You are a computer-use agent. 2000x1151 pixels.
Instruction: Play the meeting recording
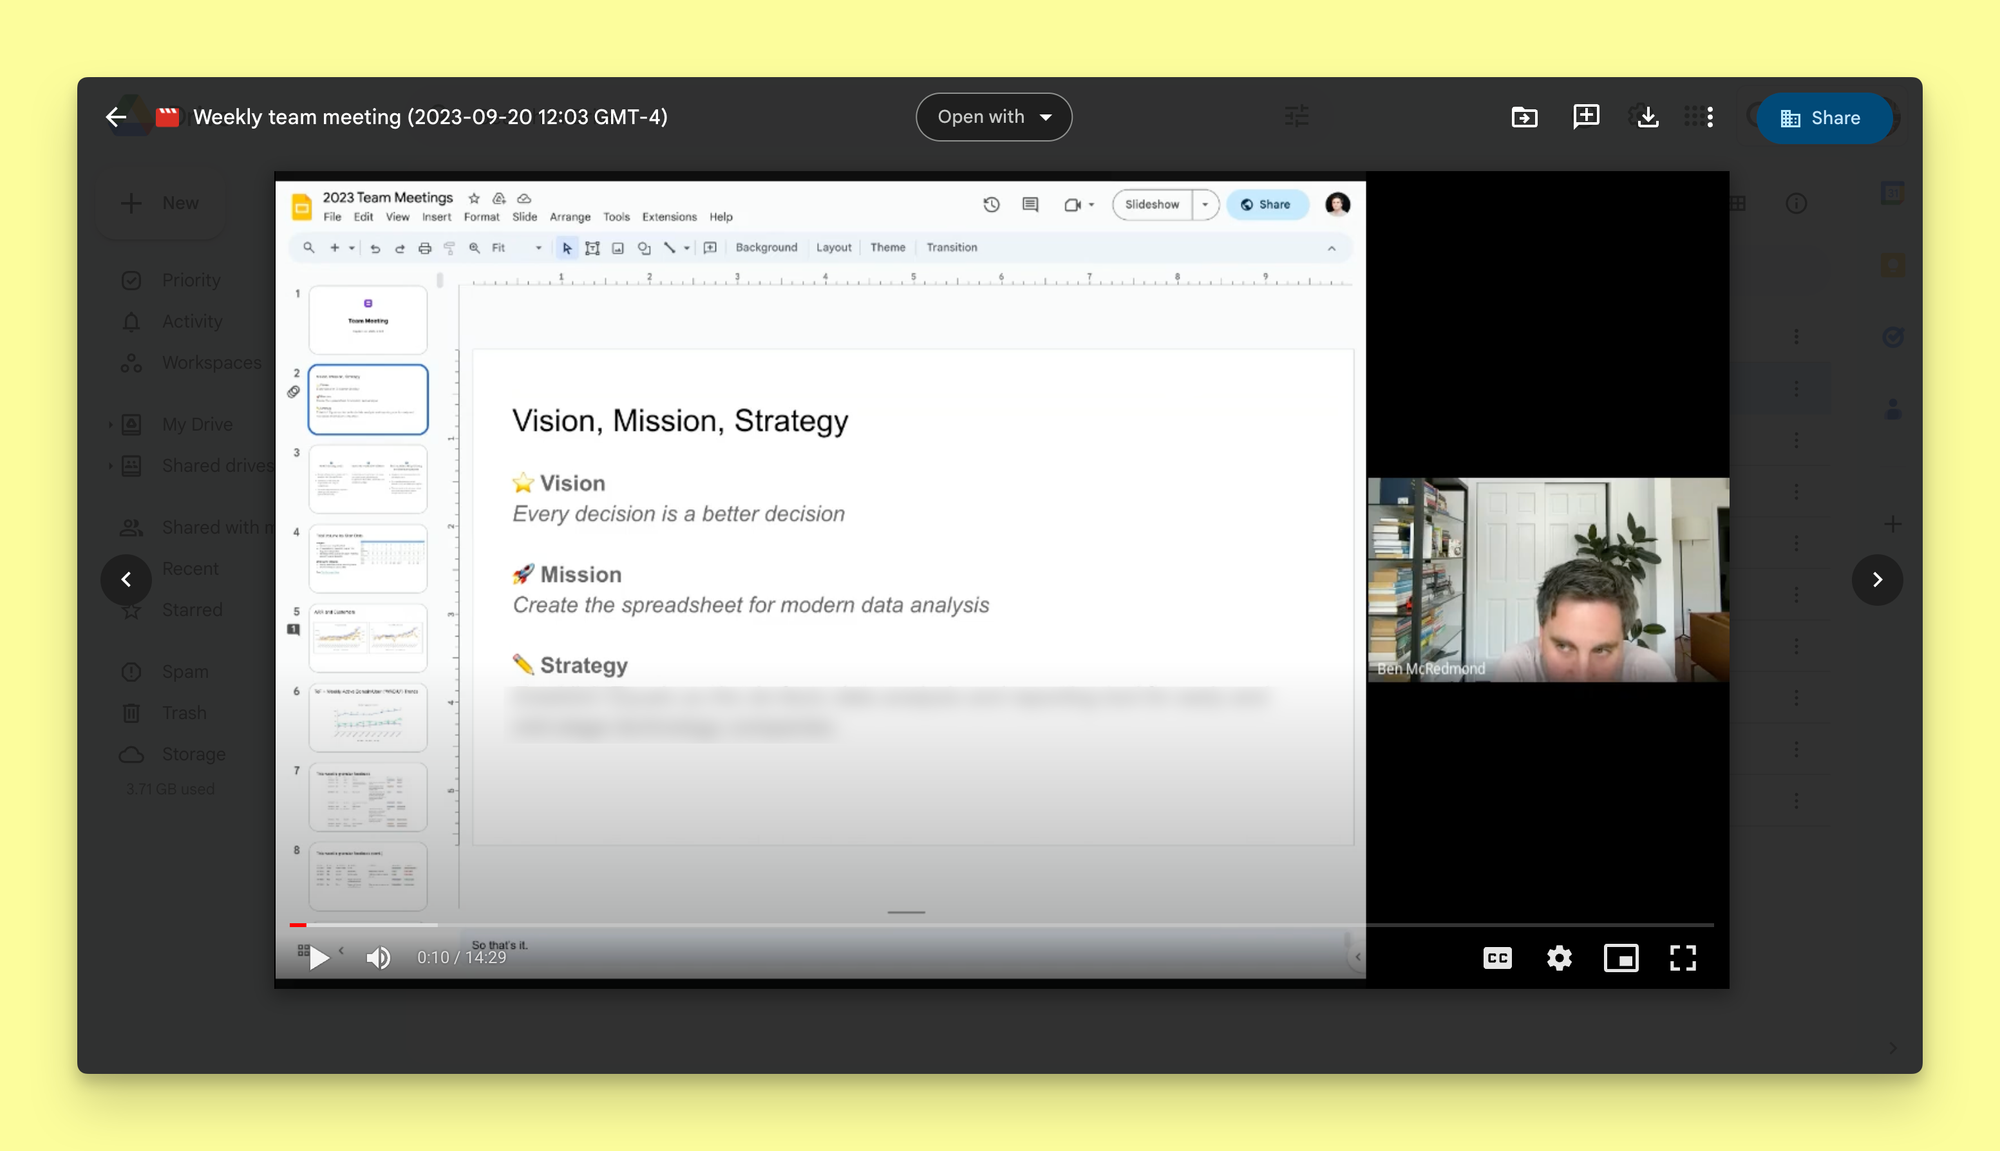(x=319, y=958)
